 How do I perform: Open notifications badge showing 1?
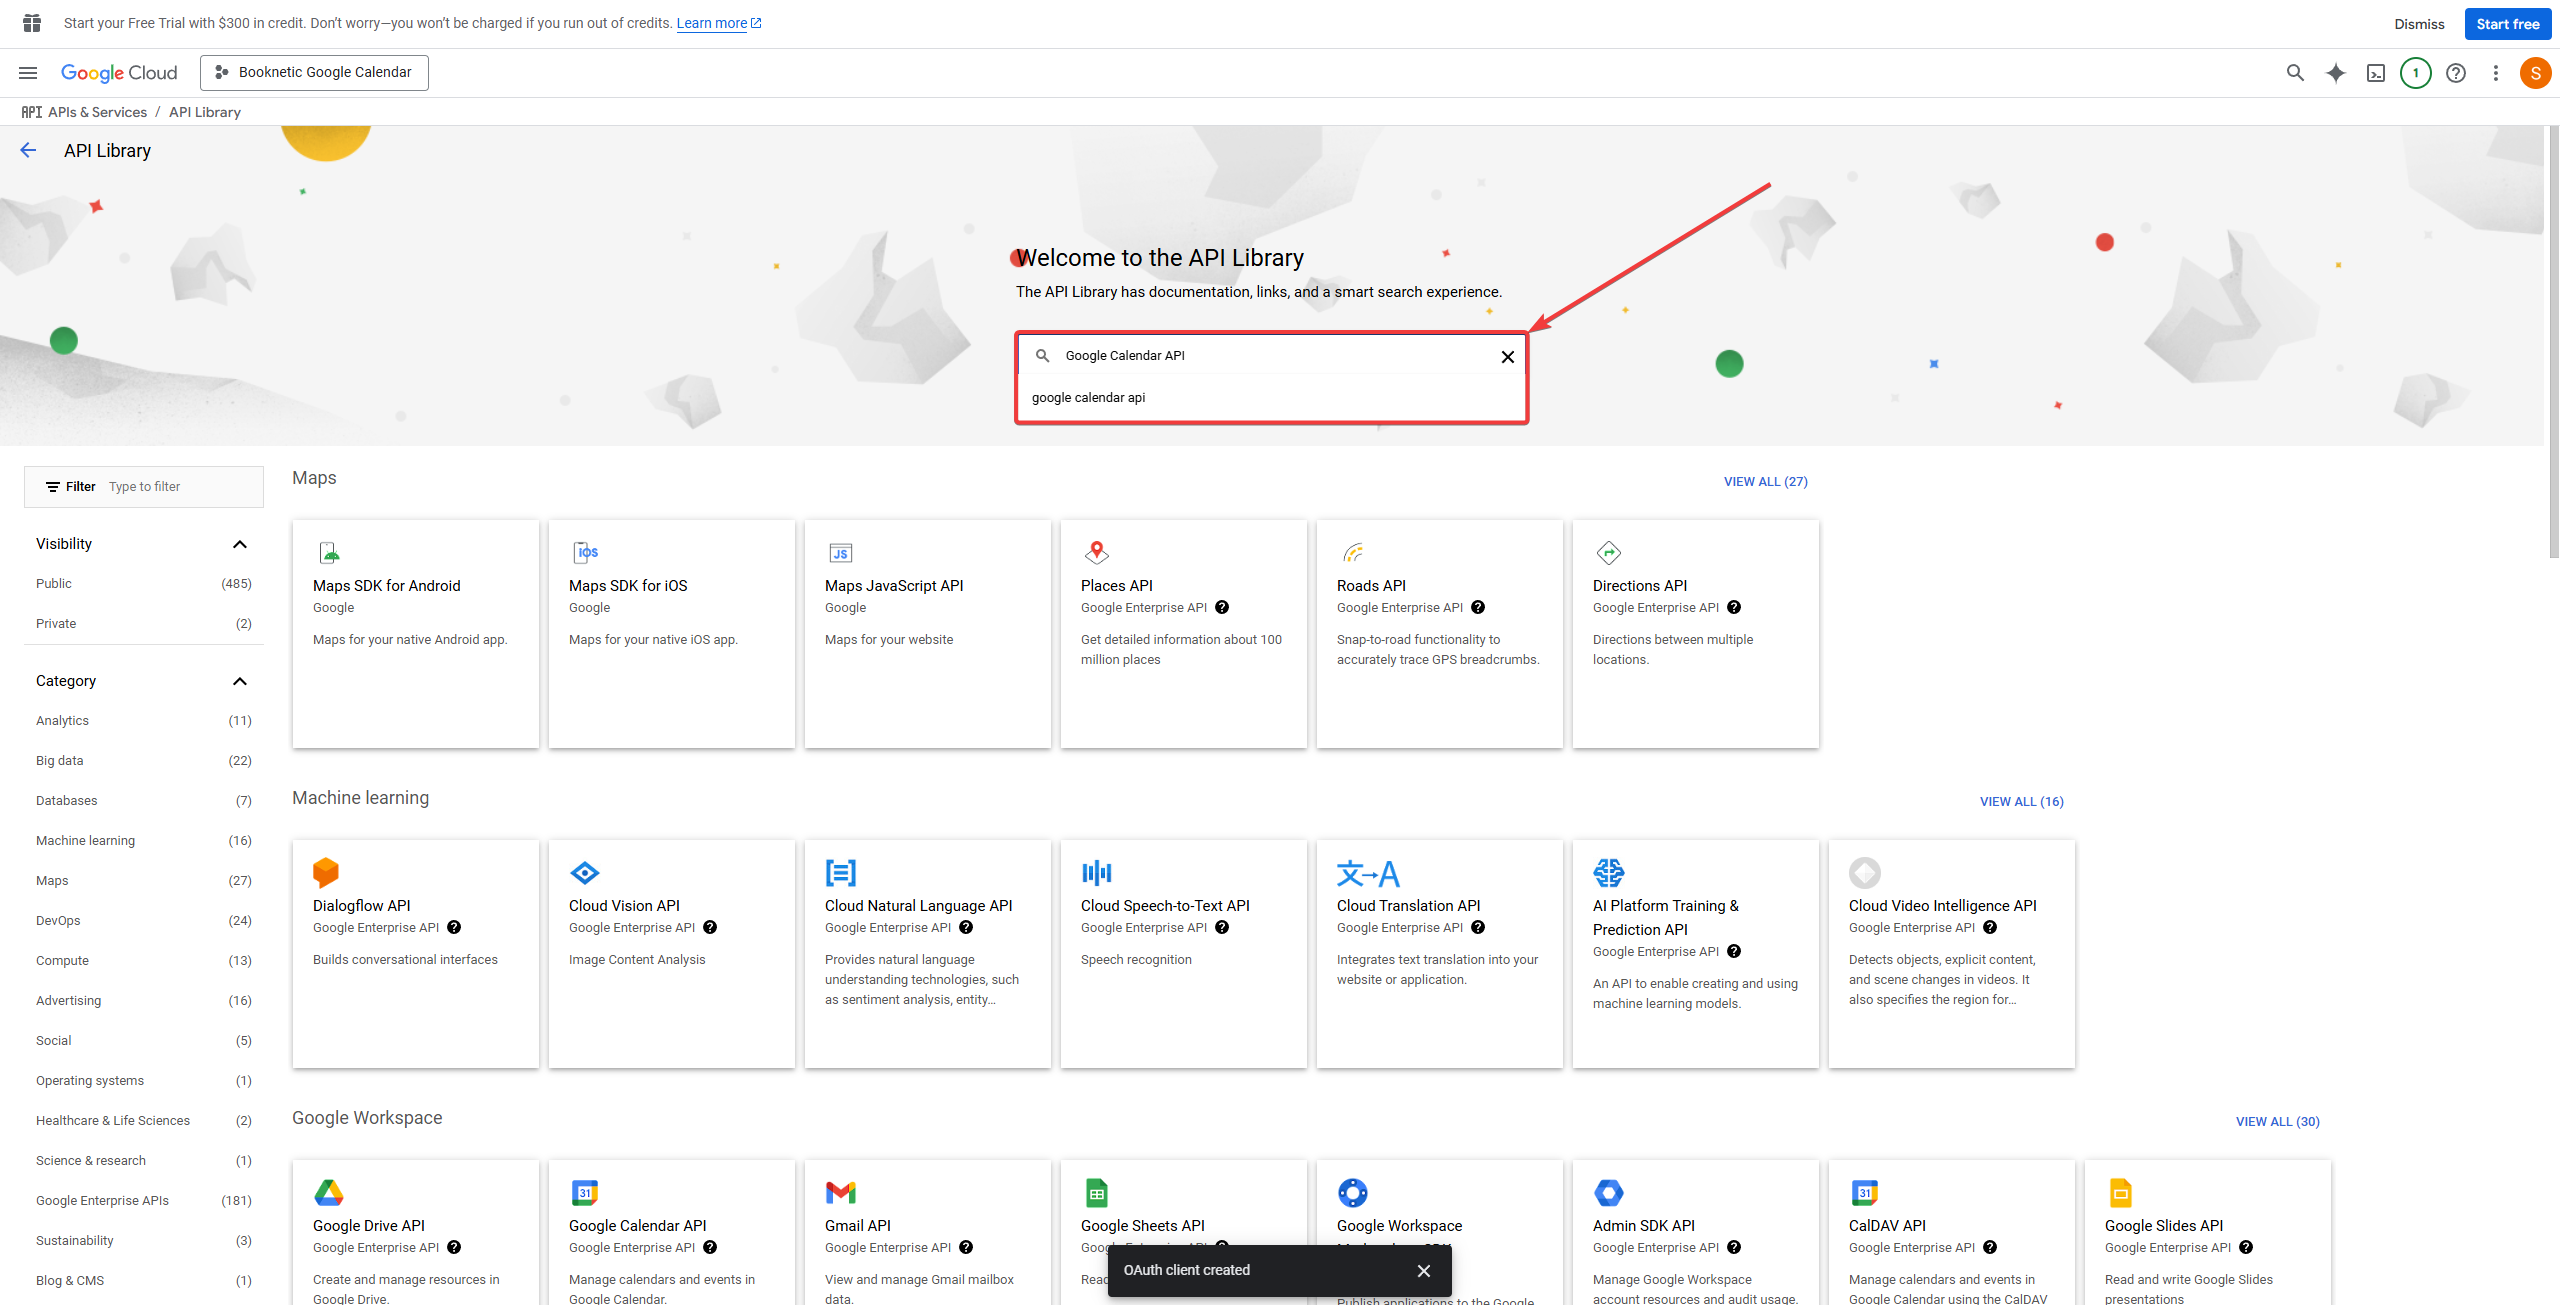click(2416, 73)
